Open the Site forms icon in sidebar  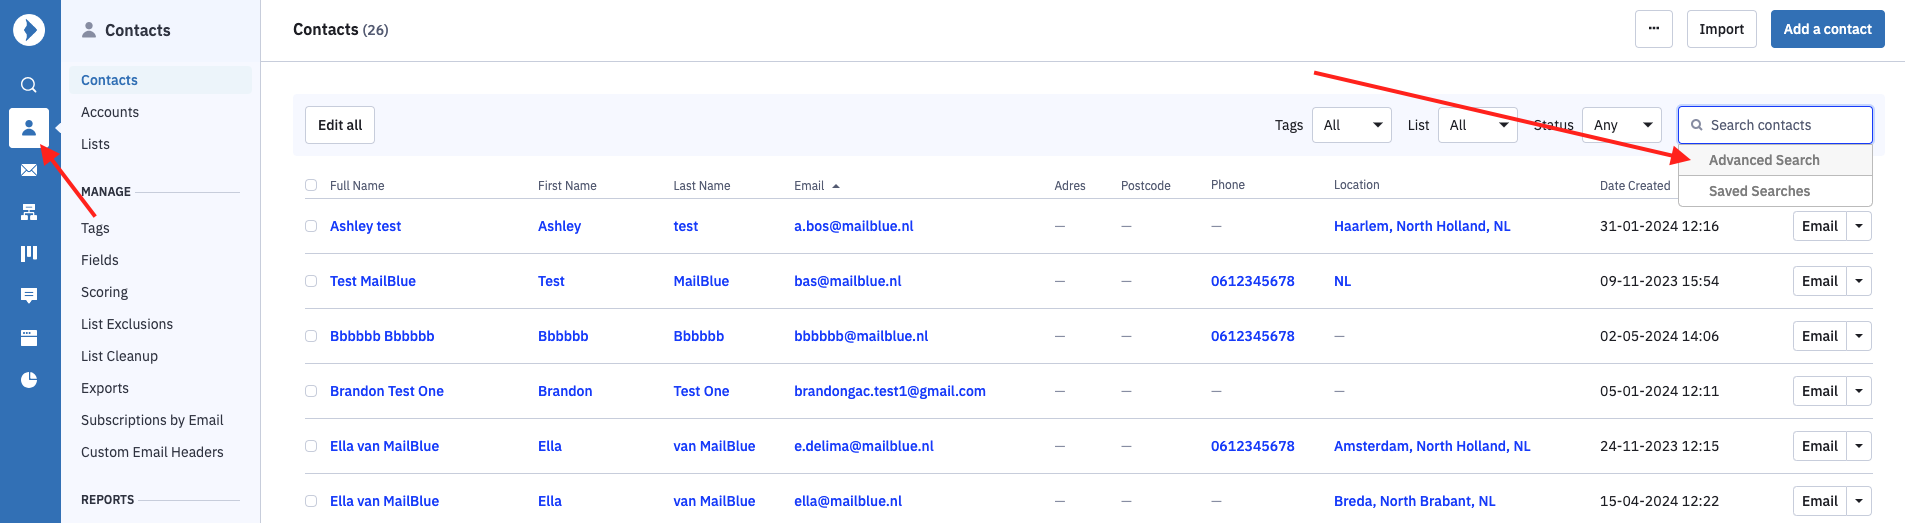coord(29,338)
